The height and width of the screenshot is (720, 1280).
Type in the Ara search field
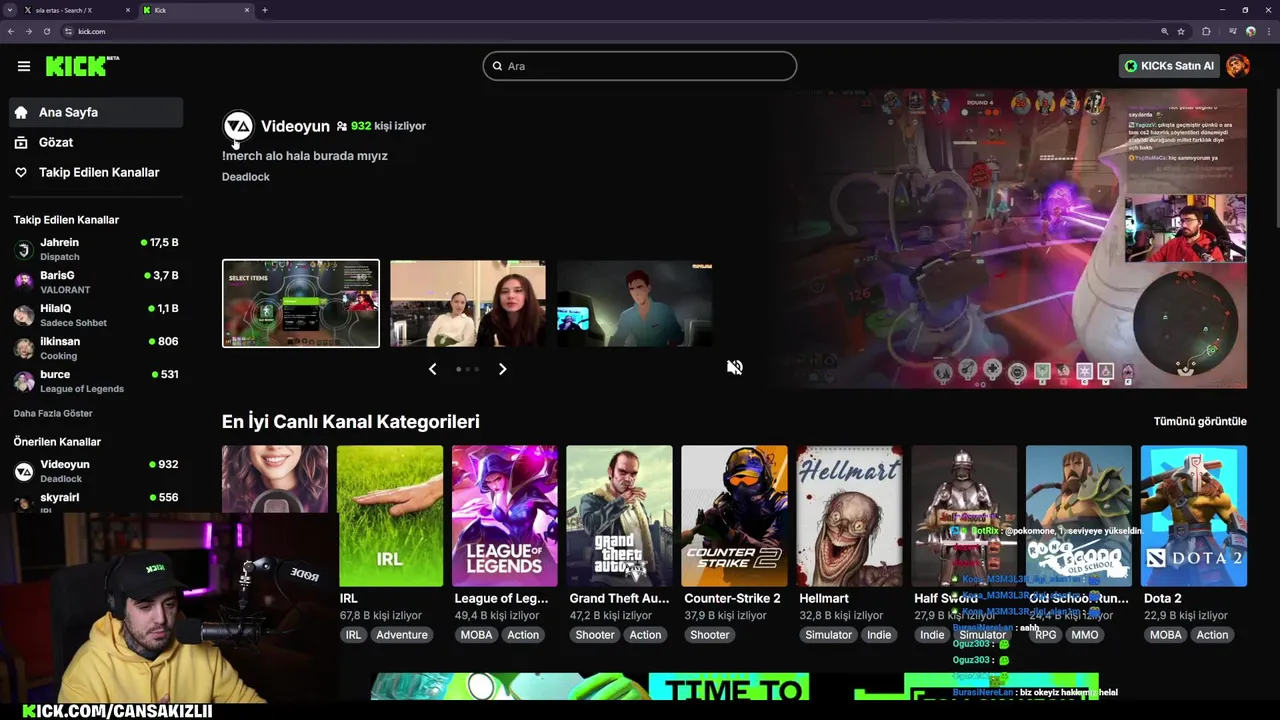pos(640,66)
